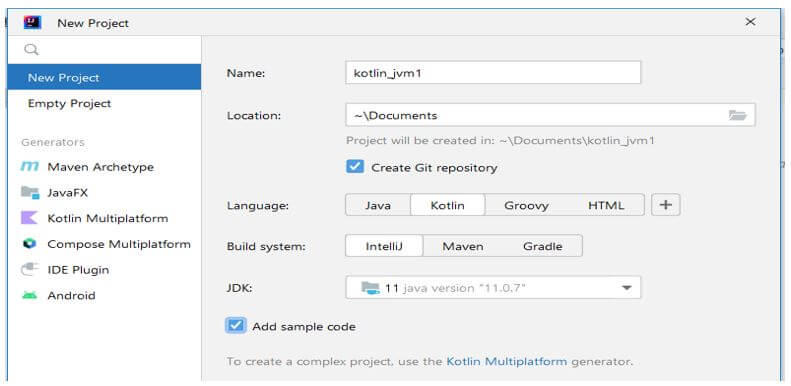Click the 'New Project' title bar text
The image size is (791, 386).
pyautogui.click(x=93, y=23)
